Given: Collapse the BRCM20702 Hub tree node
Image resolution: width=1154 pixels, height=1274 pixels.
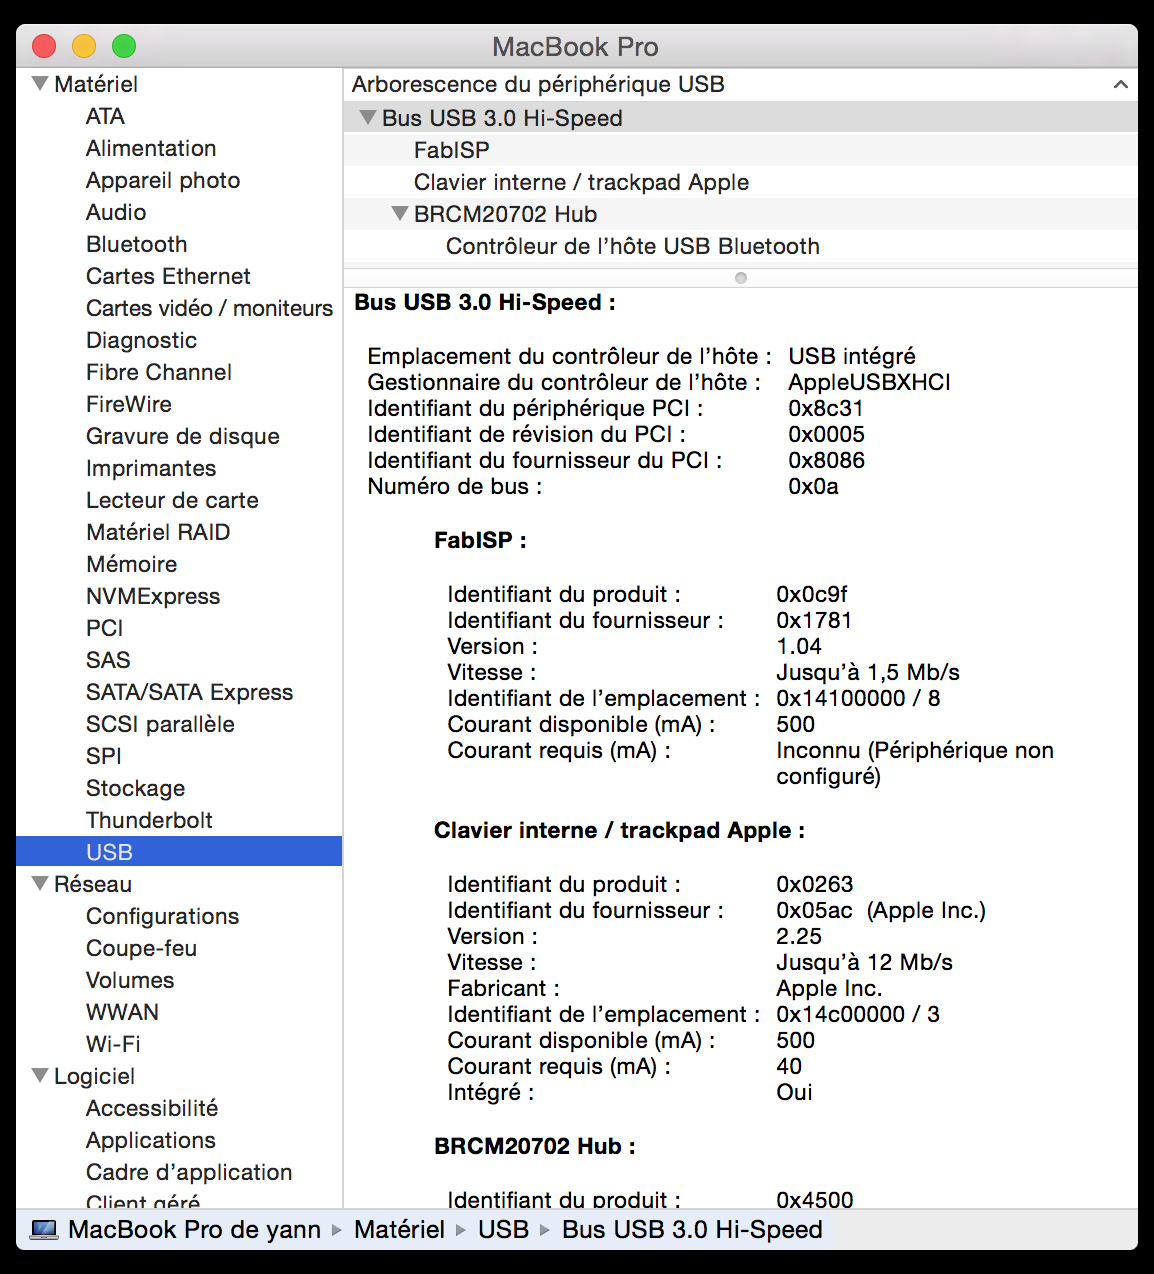Looking at the screenshot, I should [400, 214].
